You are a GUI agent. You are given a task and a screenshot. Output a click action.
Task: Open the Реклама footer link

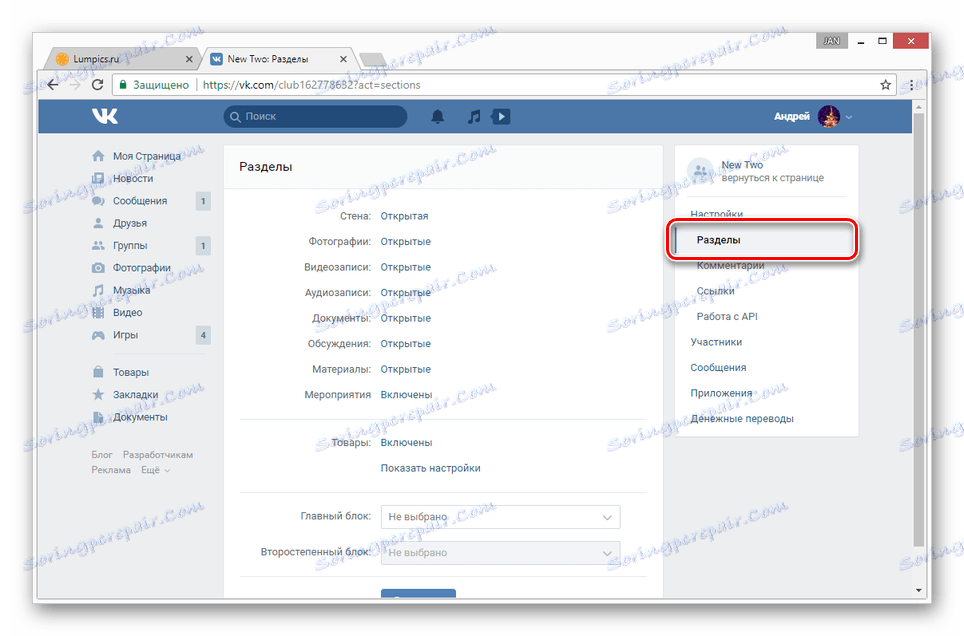(x=111, y=470)
